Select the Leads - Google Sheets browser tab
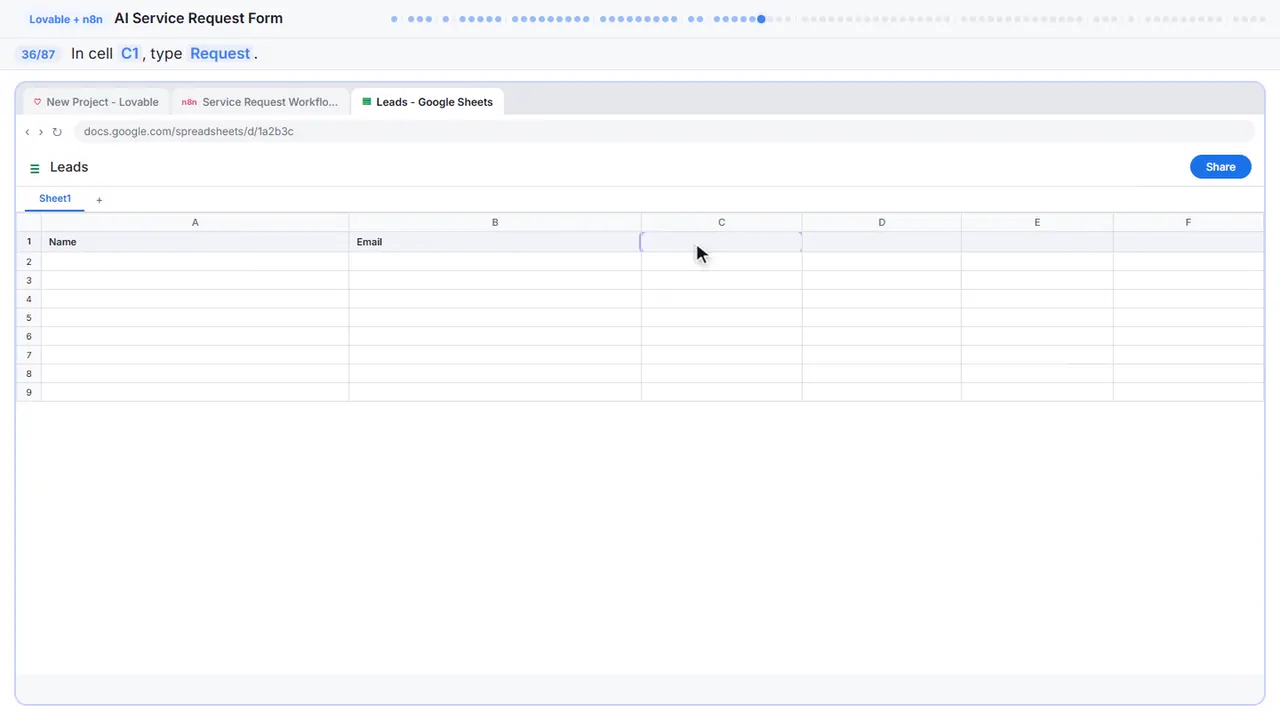 pyautogui.click(x=427, y=102)
